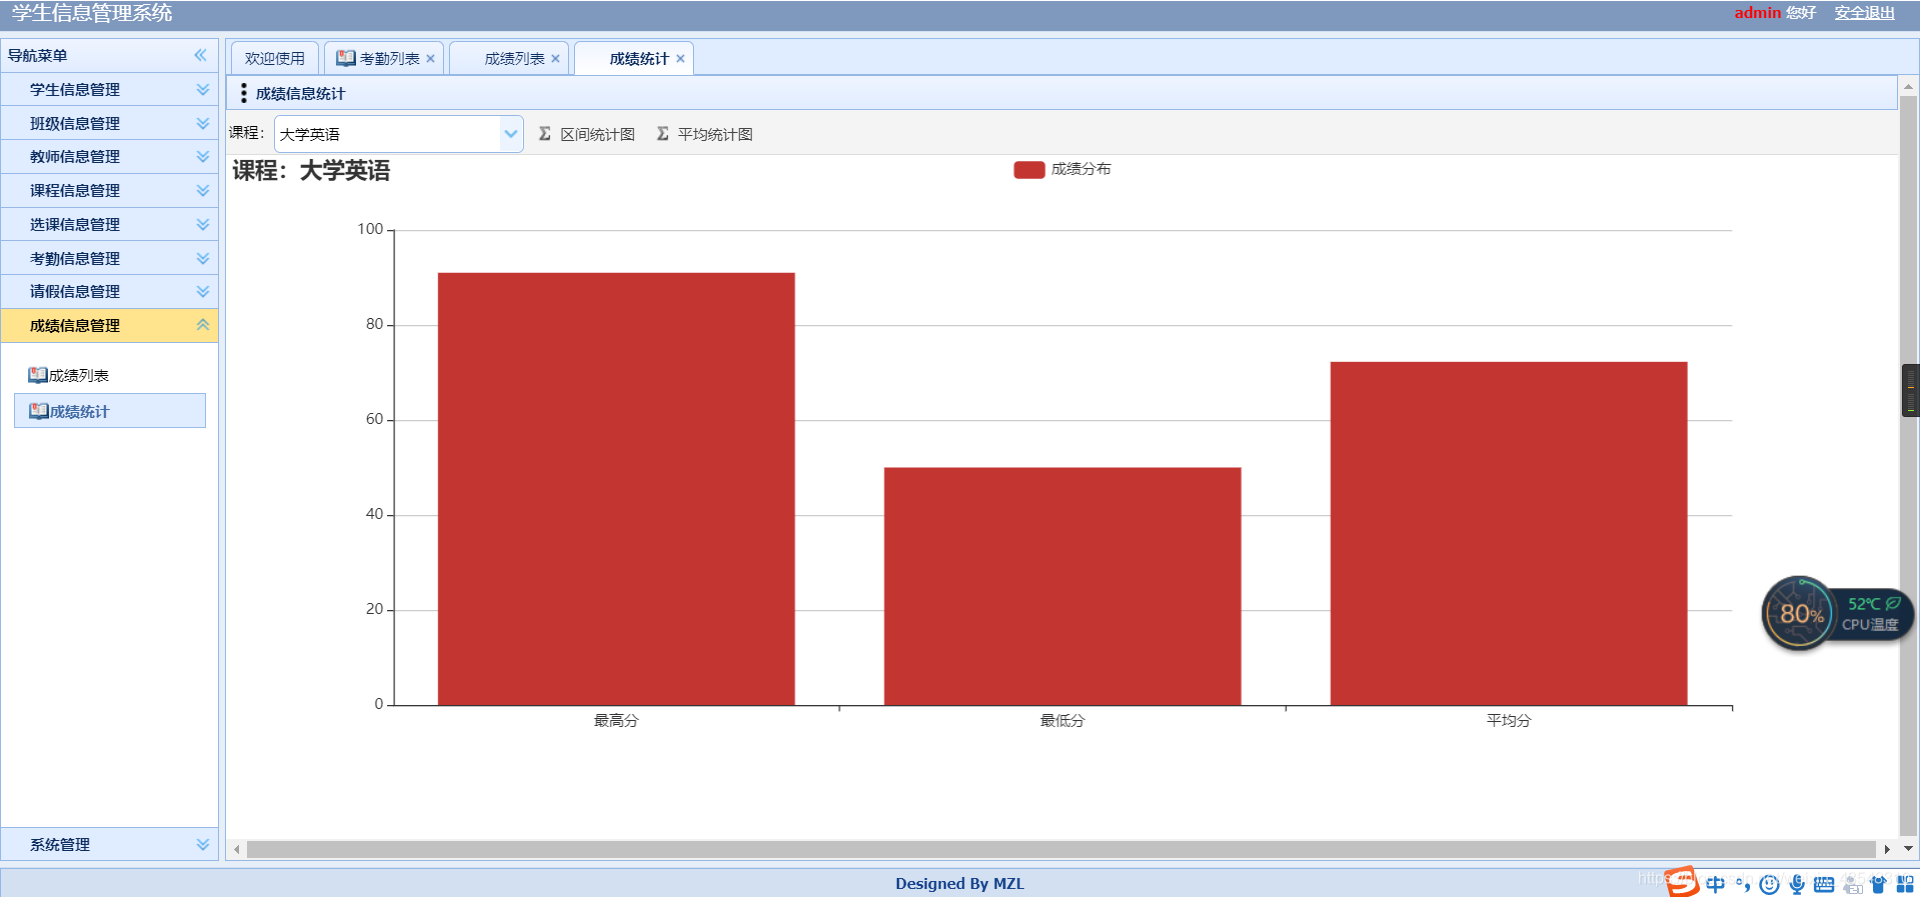The height and width of the screenshot is (897, 1920).
Task: Switch to the 欢迎使用 tab
Action: click(275, 58)
